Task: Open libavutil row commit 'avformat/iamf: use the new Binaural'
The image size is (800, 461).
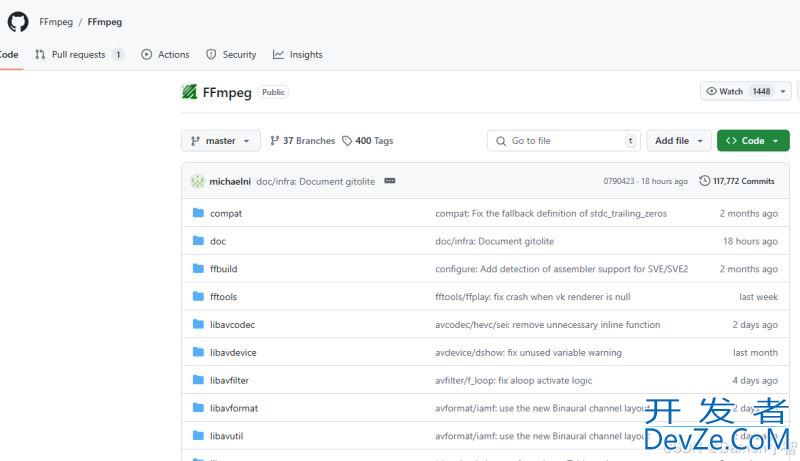Action: click(x=541, y=436)
